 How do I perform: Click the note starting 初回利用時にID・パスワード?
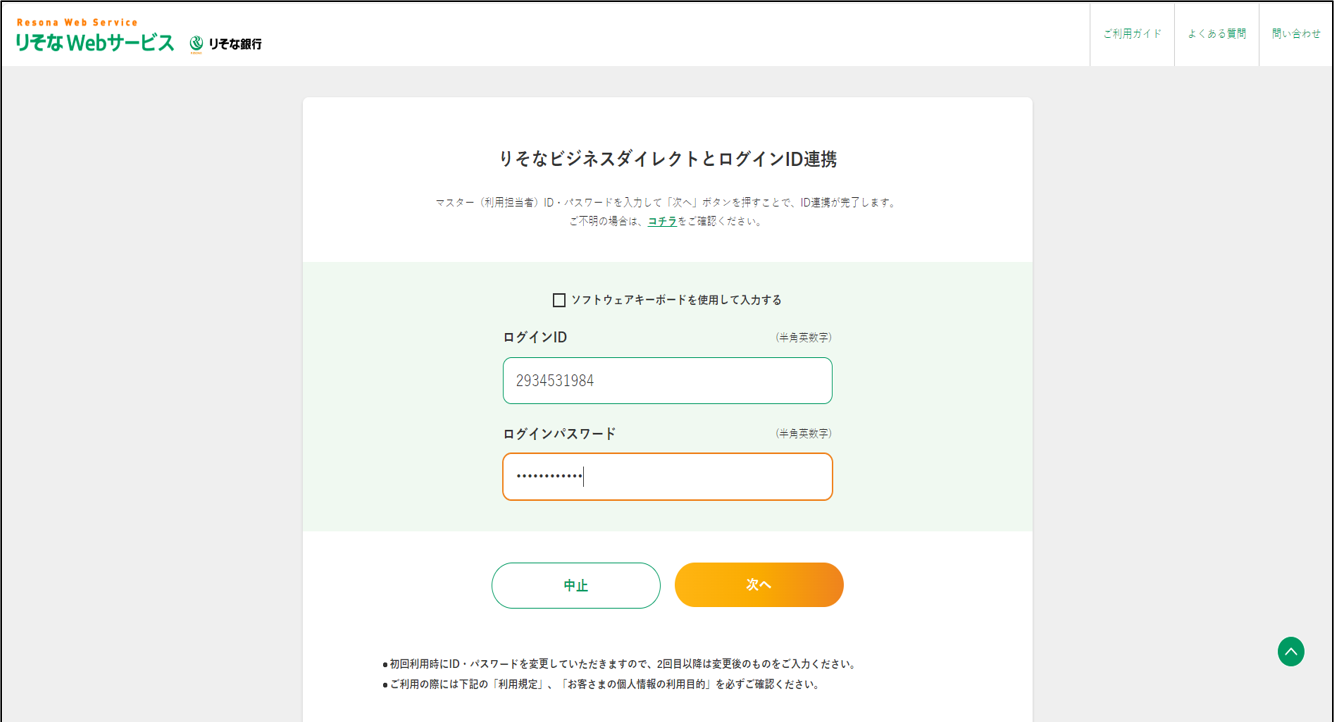620,664
